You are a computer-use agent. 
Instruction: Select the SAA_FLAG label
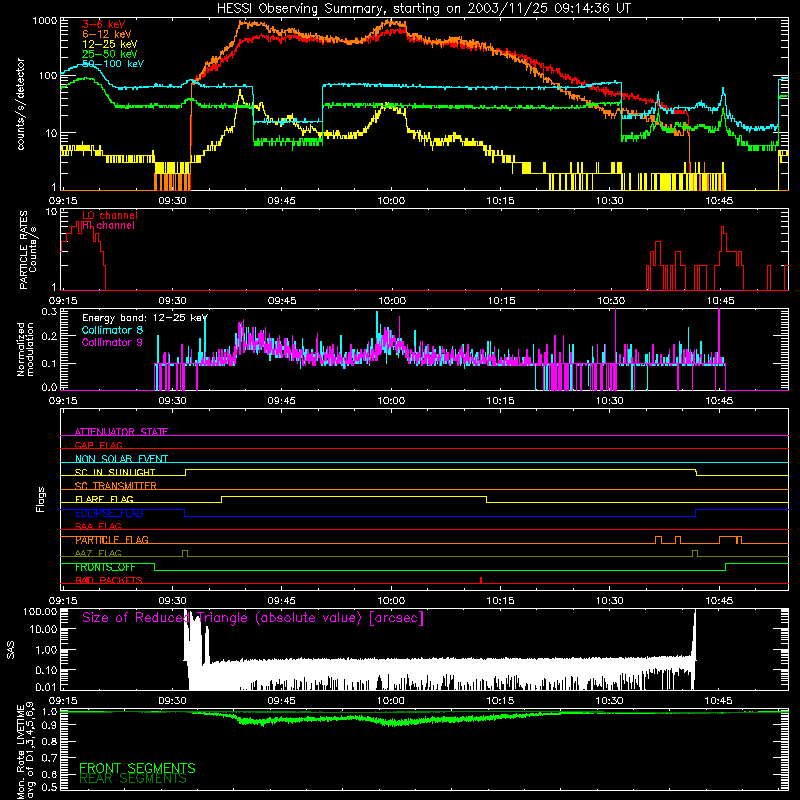[98, 526]
